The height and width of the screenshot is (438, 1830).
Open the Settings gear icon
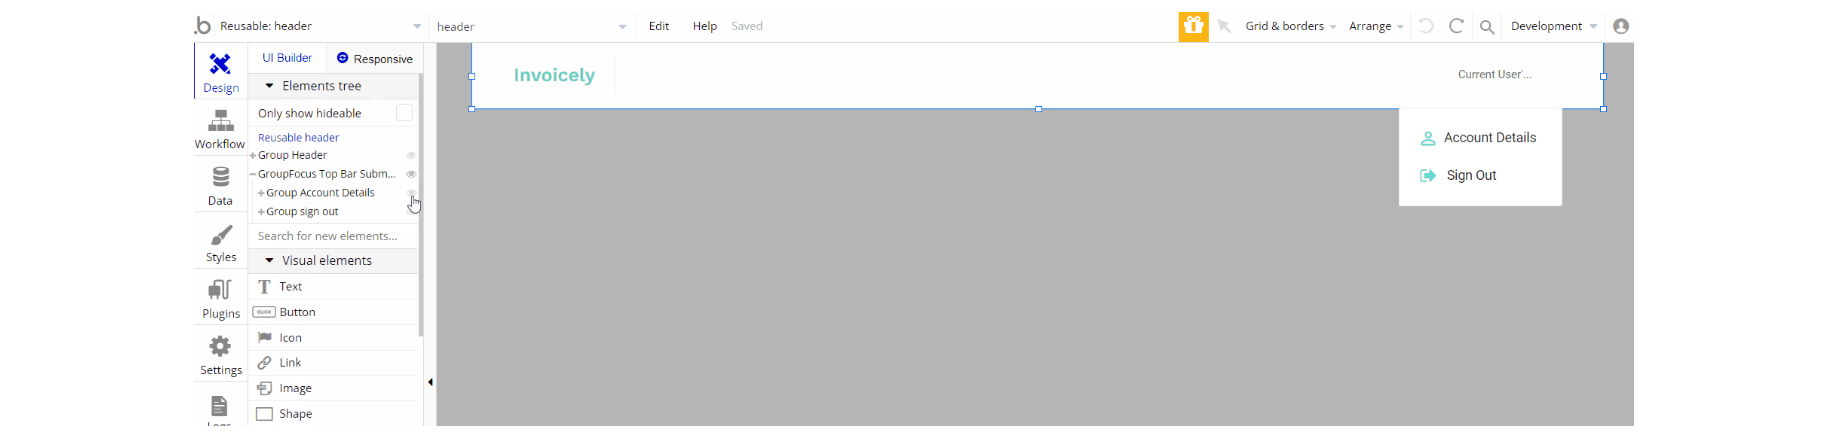point(220,347)
